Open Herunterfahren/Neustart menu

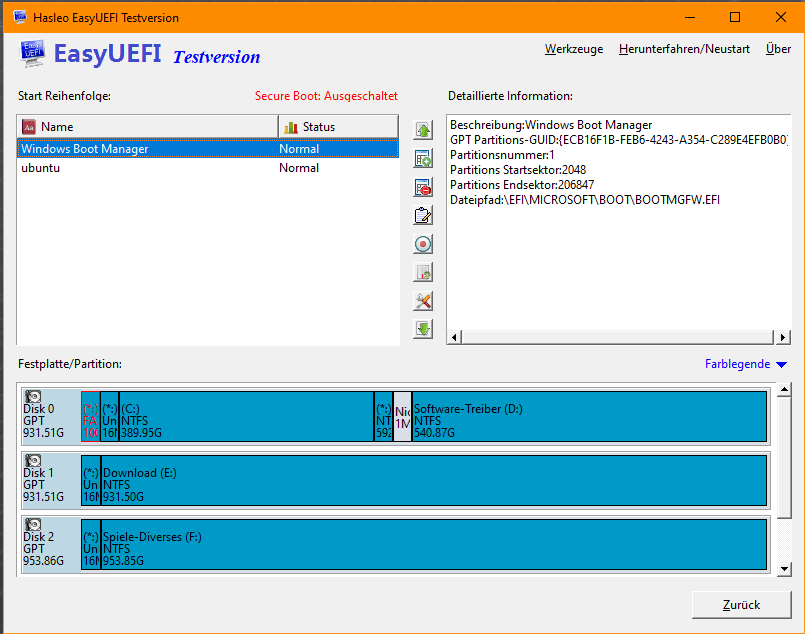tap(684, 49)
